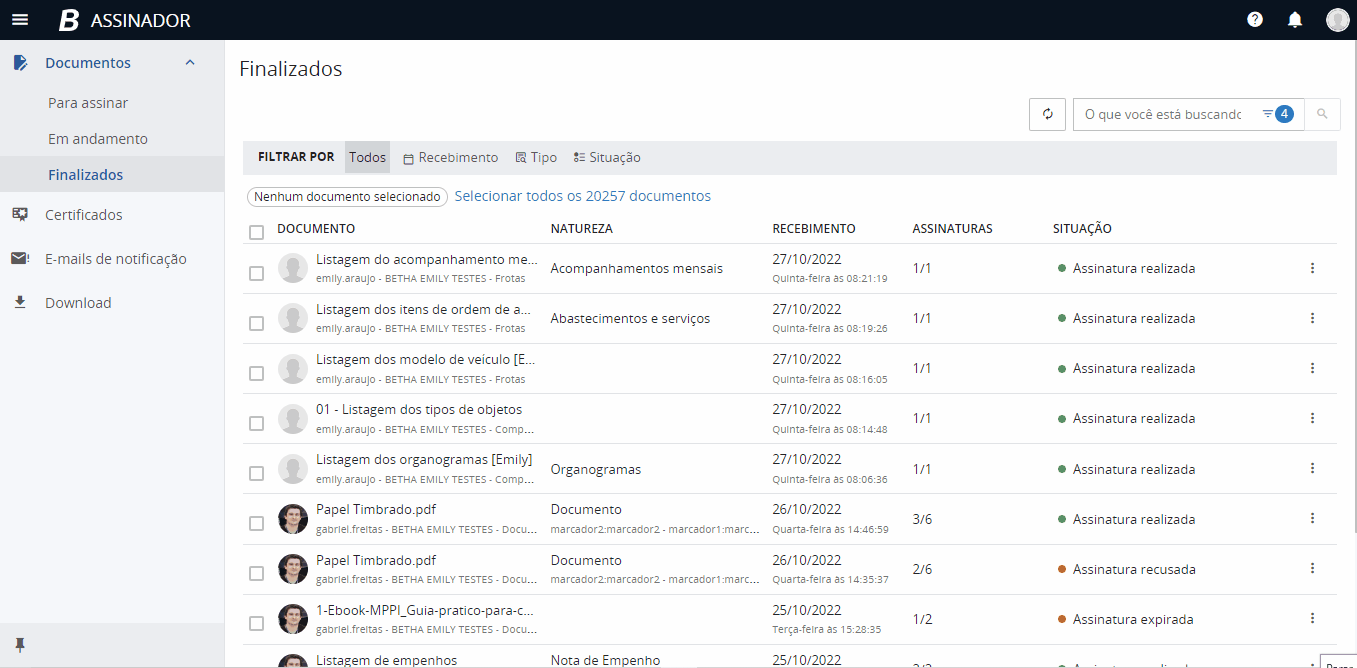The width and height of the screenshot is (1357, 668).
Task: Click the help question mark icon
Action: tap(1255, 20)
